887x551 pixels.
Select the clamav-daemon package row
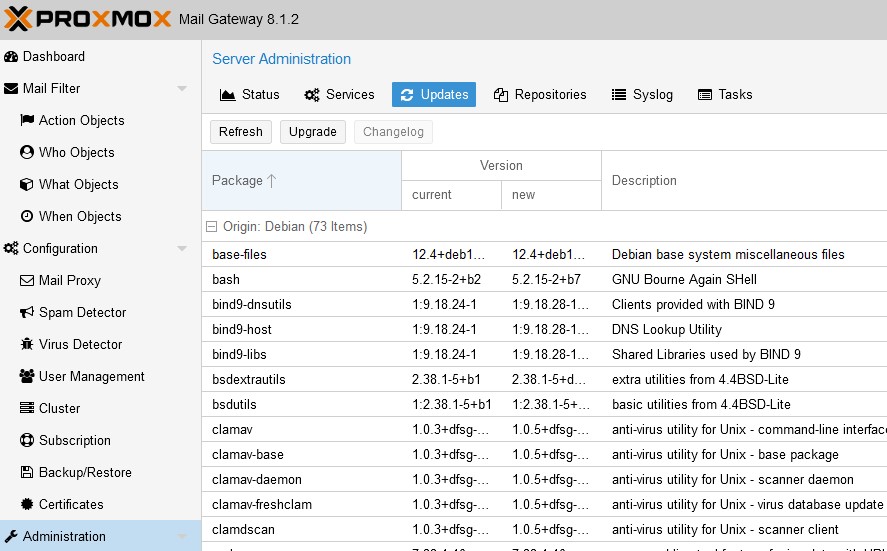[544, 479]
